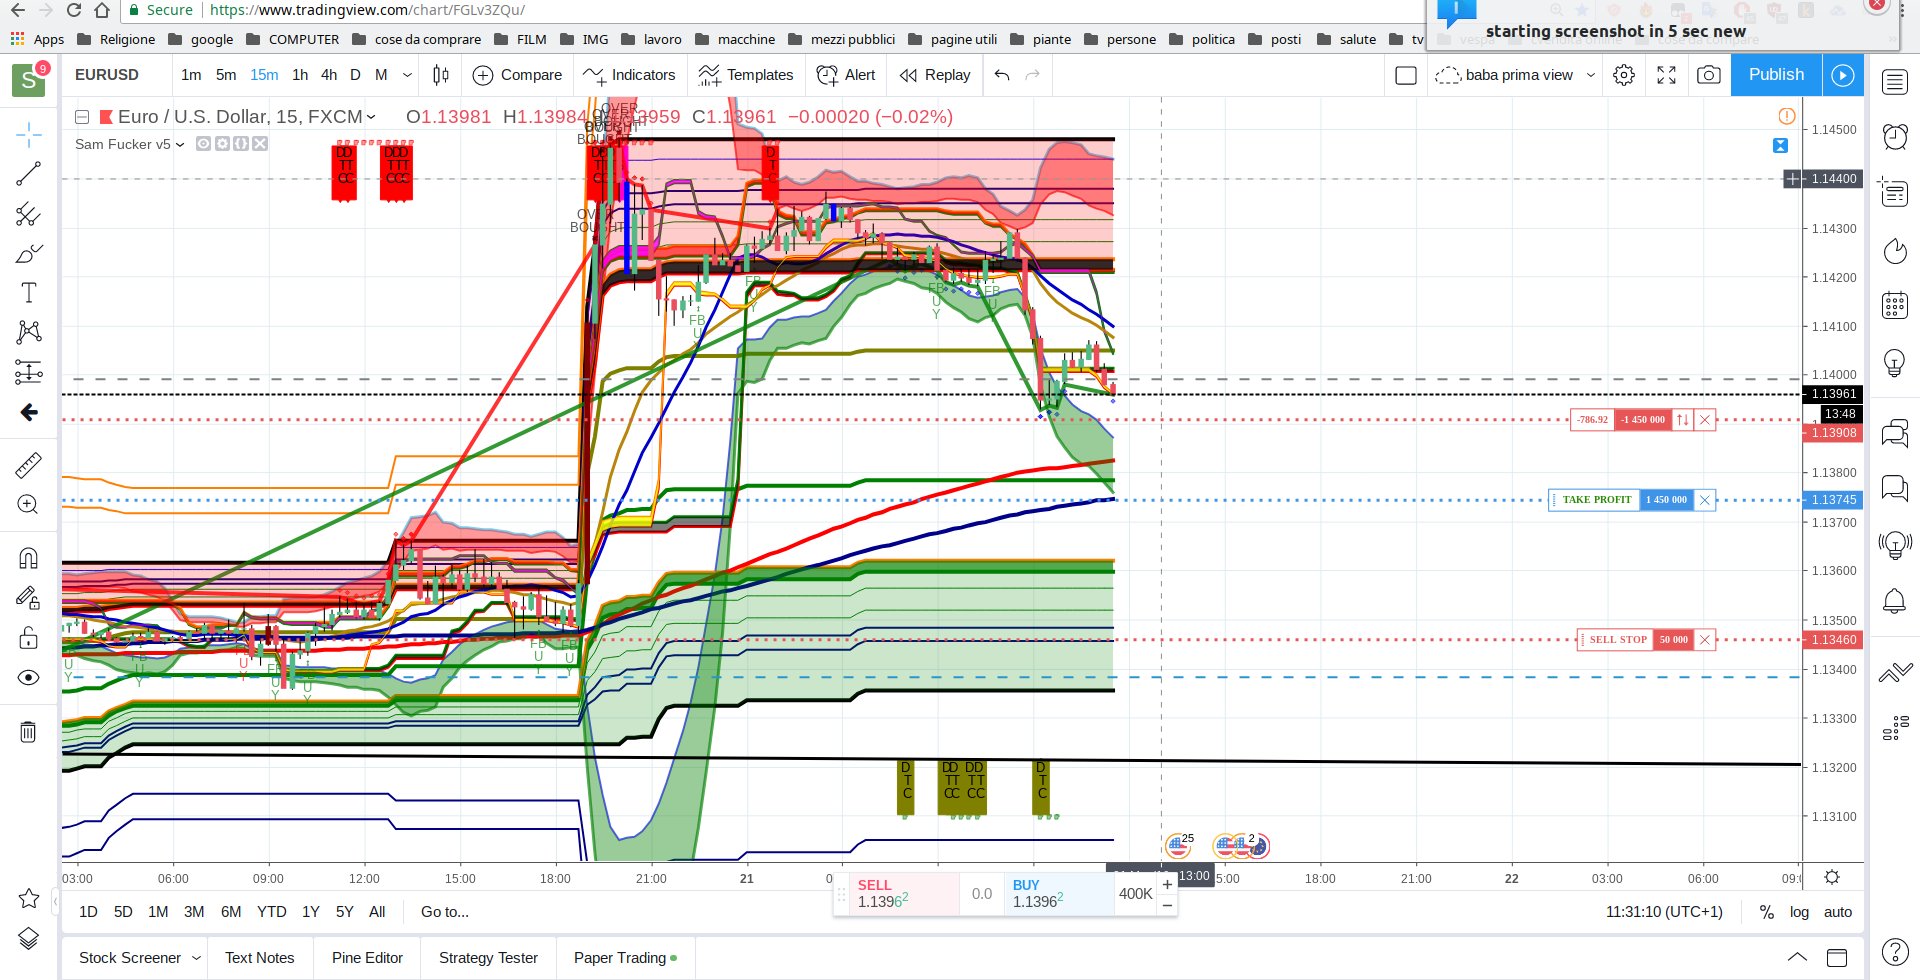Open the object tree layers icon
The image size is (1920, 980).
point(28,938)
